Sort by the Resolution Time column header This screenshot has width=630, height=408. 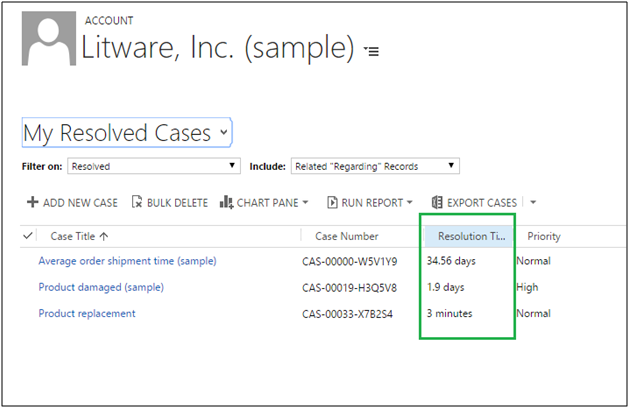pos(468,236)
